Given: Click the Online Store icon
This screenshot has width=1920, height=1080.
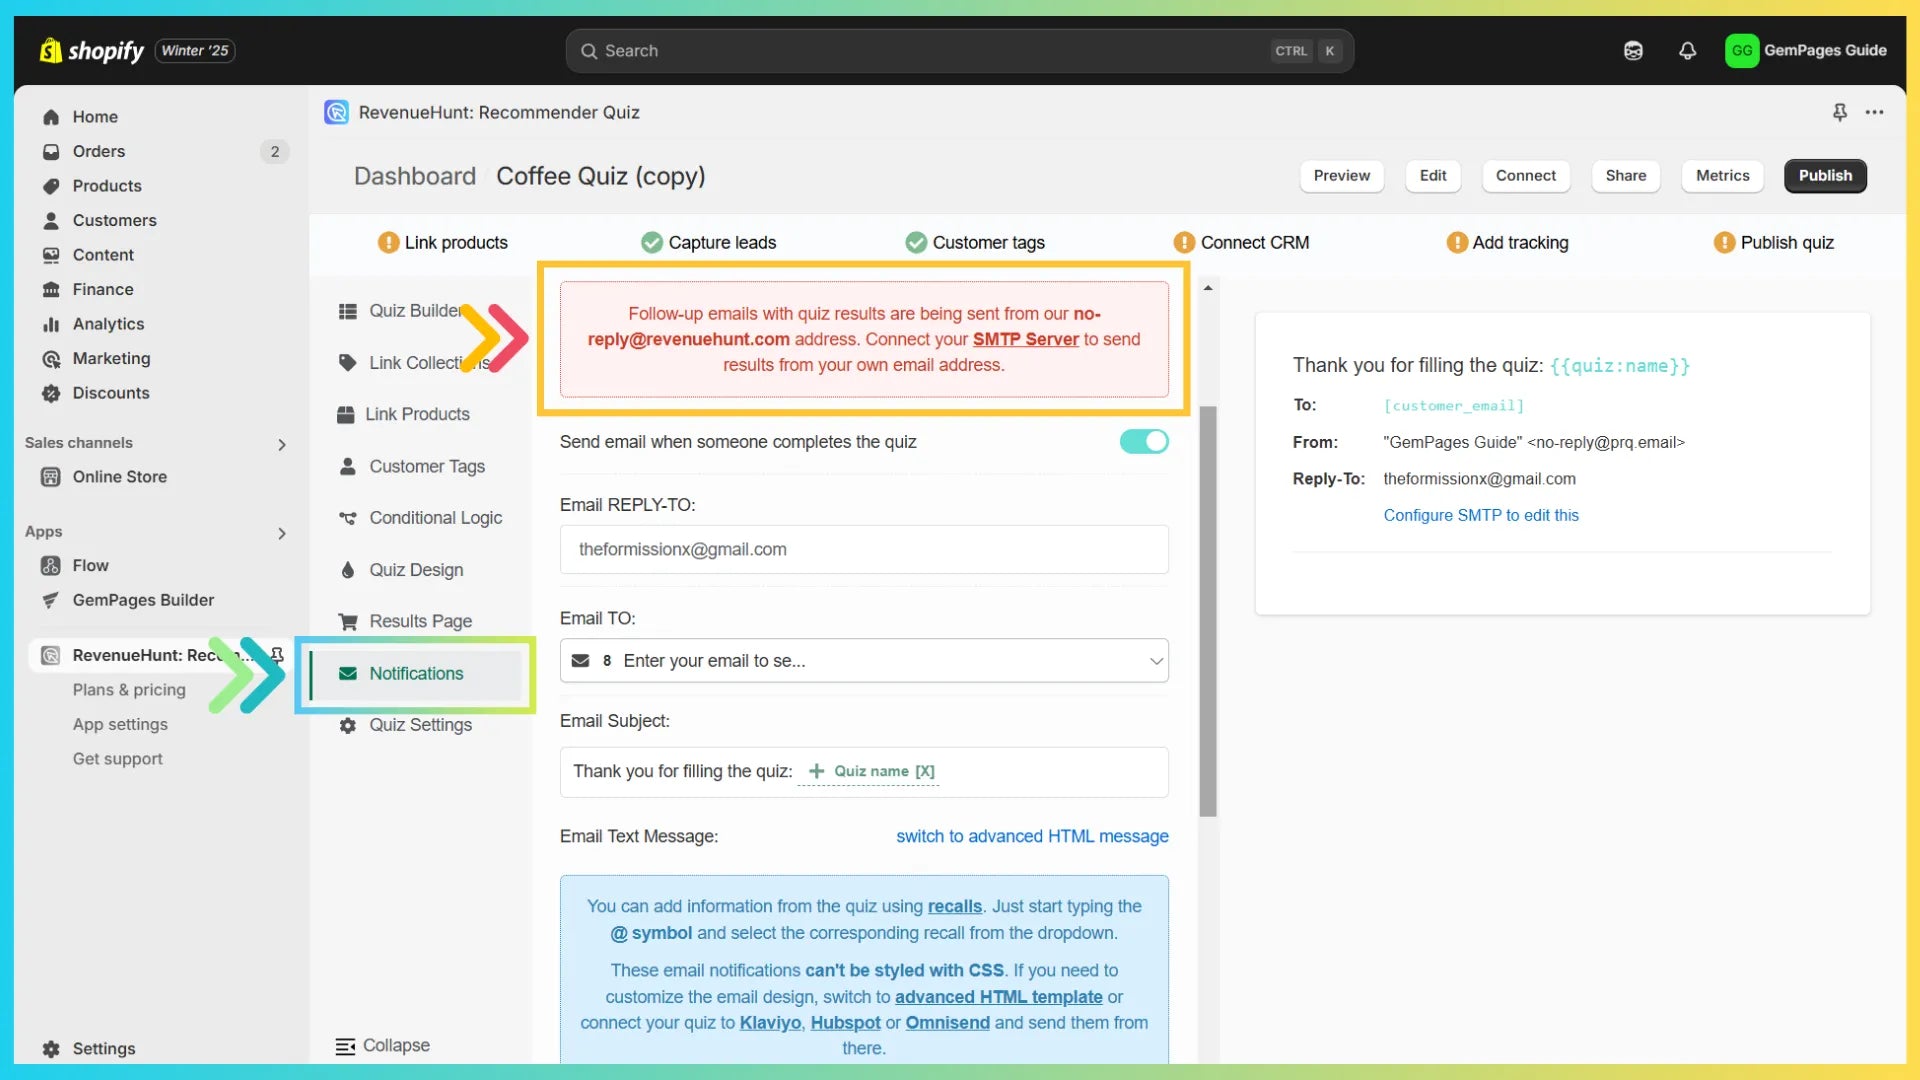Looking at the screenshot, I should pos(51,477).
